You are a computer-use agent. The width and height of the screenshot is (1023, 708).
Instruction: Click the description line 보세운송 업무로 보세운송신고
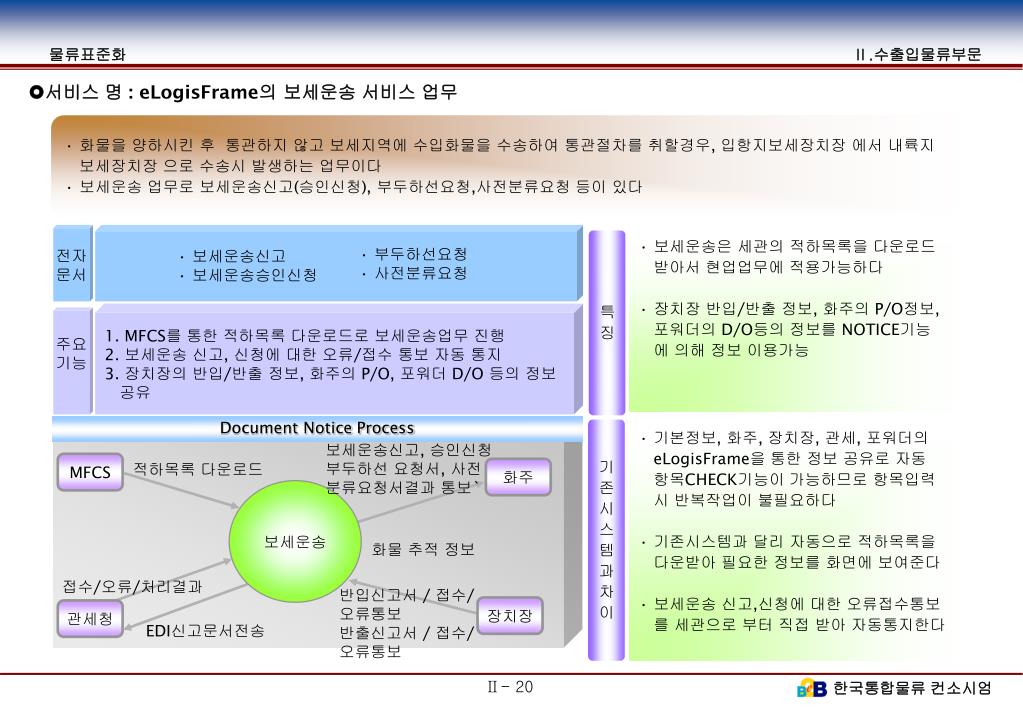[354, 187]
